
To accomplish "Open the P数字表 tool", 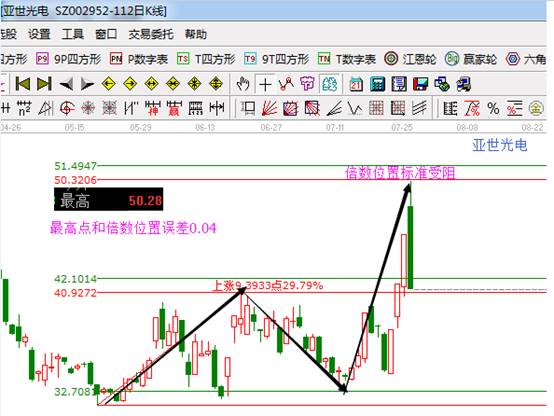I will 139,59.
